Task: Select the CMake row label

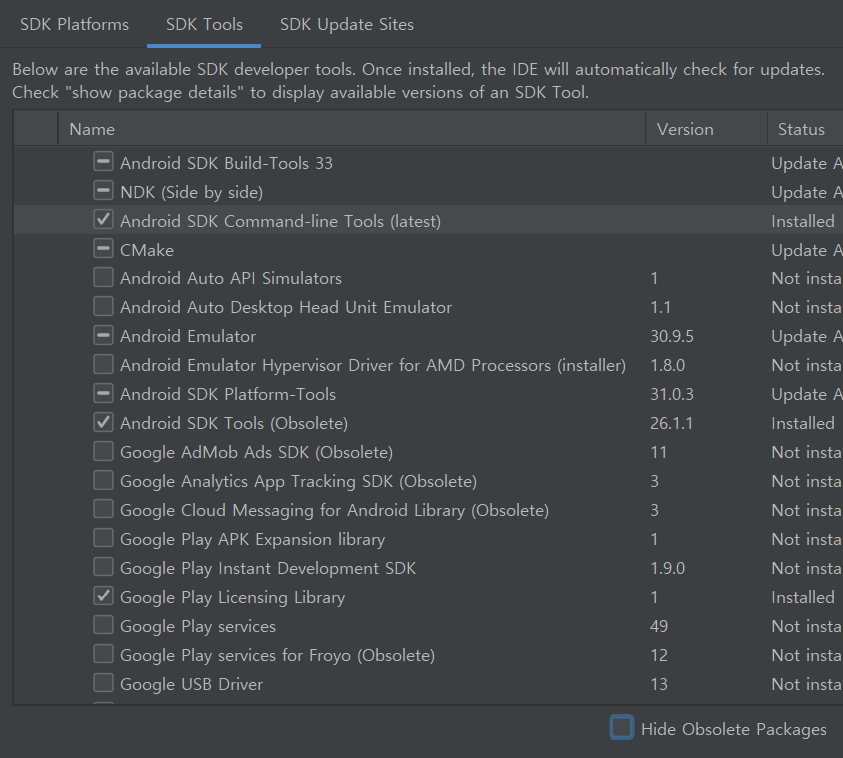Action: click(x=147, y=251)
